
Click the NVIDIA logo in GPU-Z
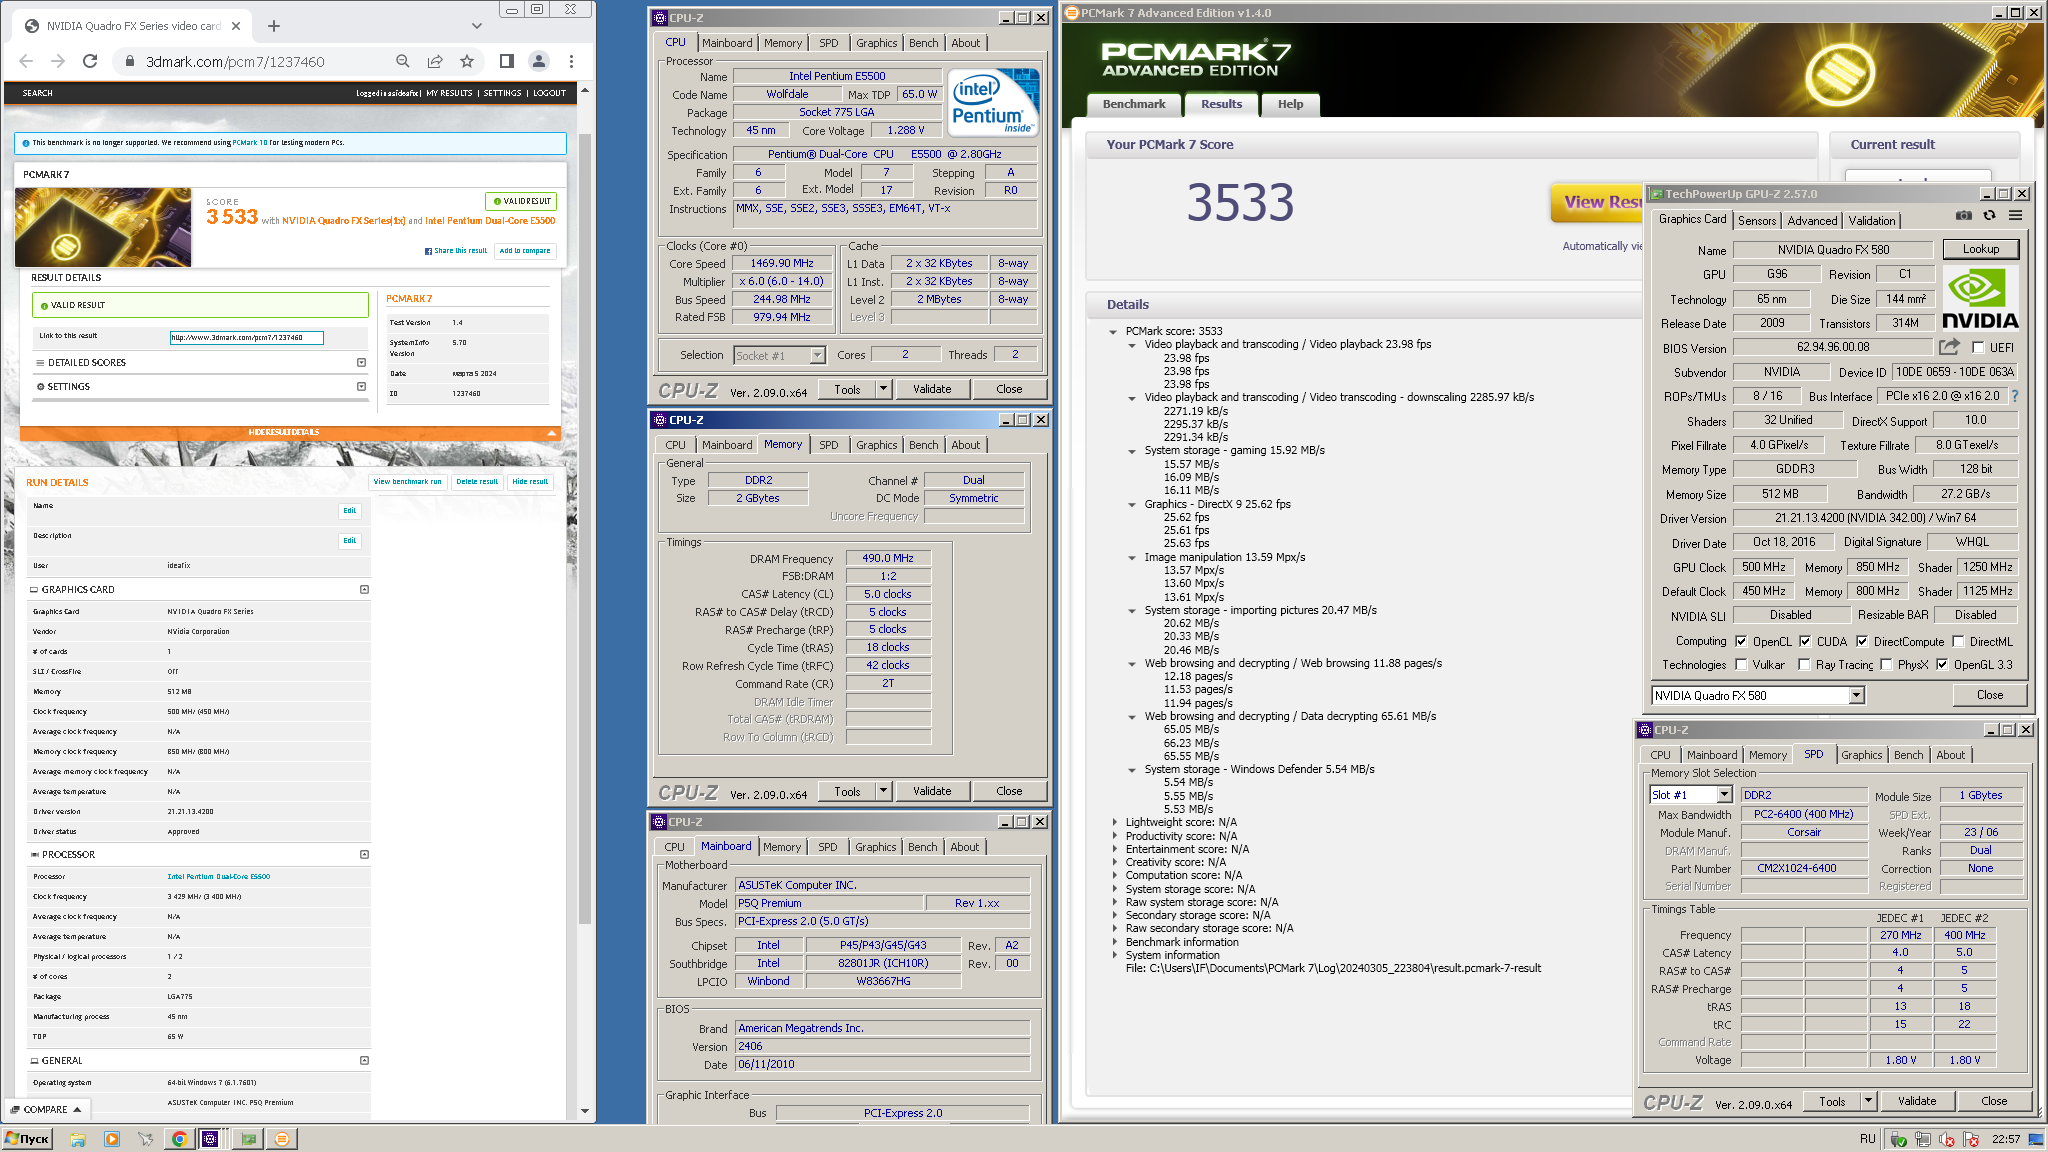click(1979, 299)
